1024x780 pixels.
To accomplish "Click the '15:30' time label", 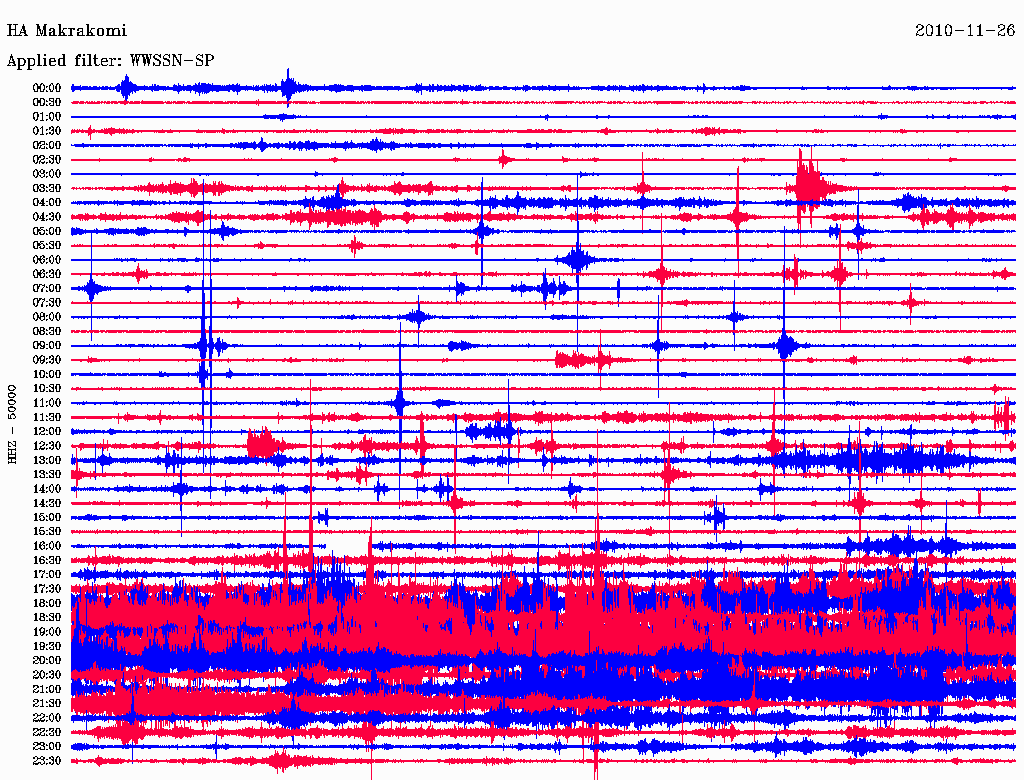I will [47, 531].
